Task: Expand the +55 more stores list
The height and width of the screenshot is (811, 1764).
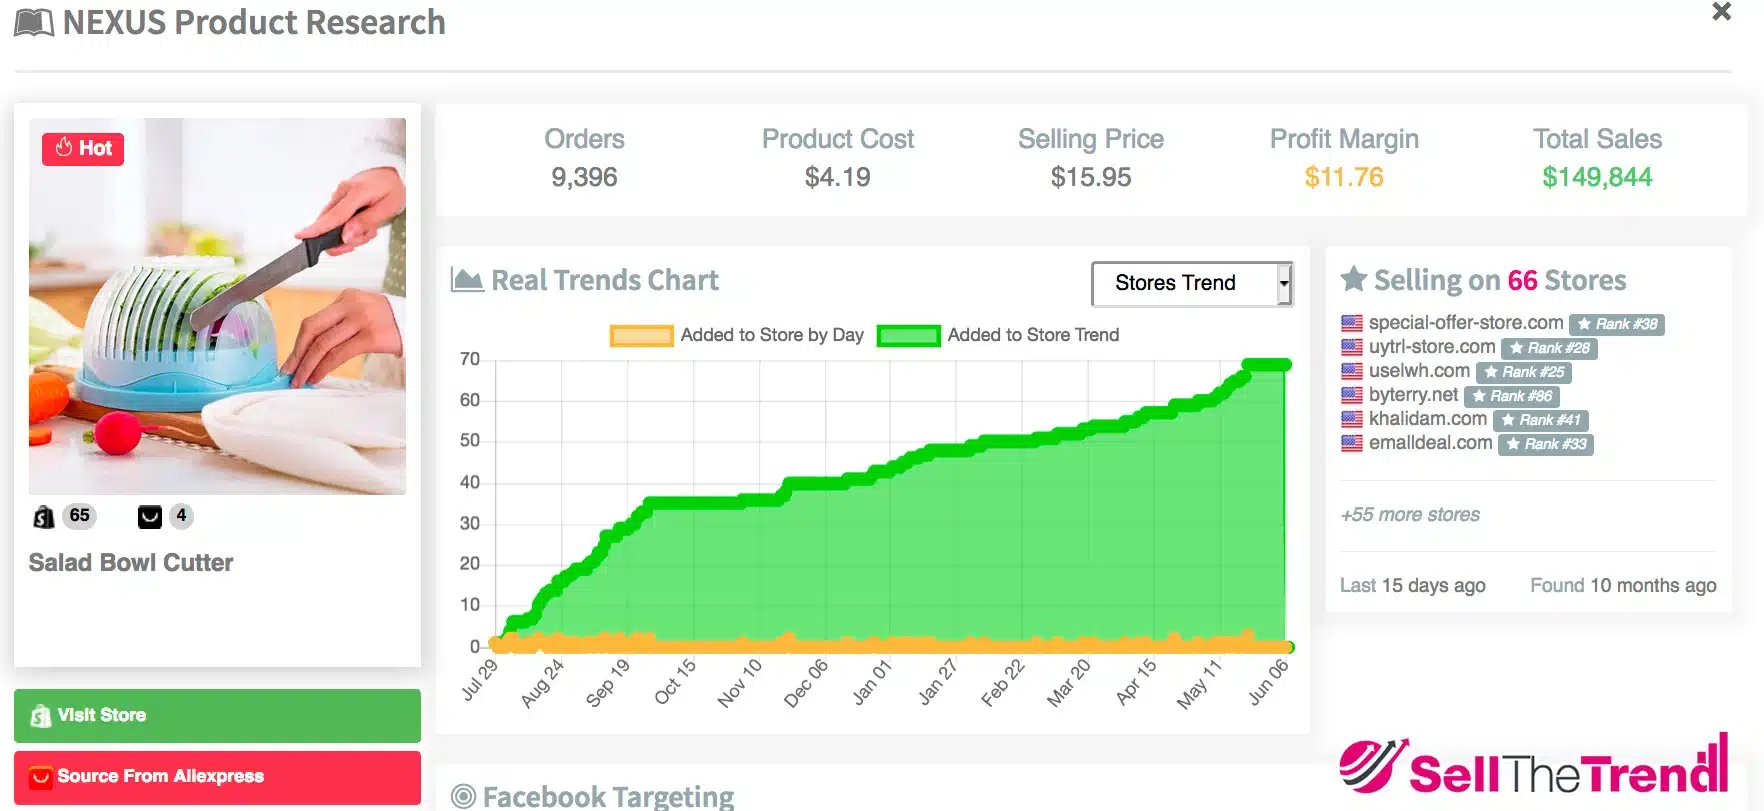Action: pyautogui.click(x=1410, y=515)
